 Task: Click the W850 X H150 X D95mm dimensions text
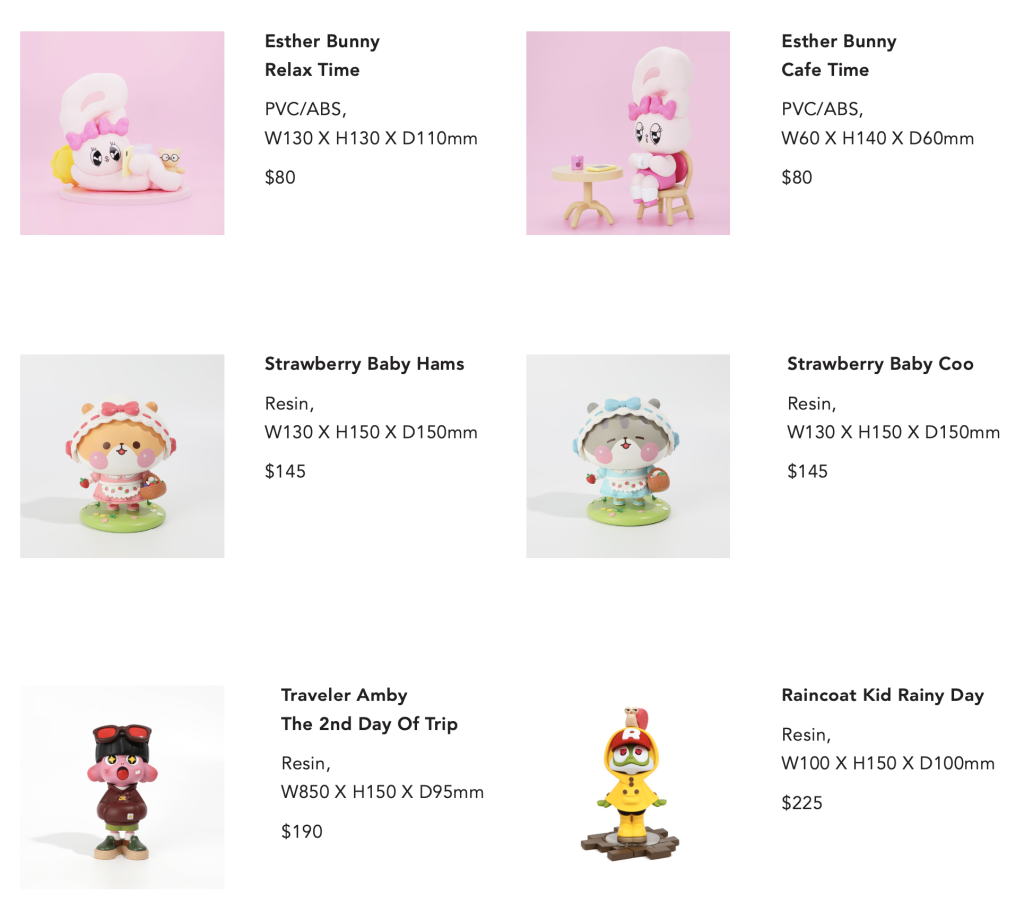(382, 792)
